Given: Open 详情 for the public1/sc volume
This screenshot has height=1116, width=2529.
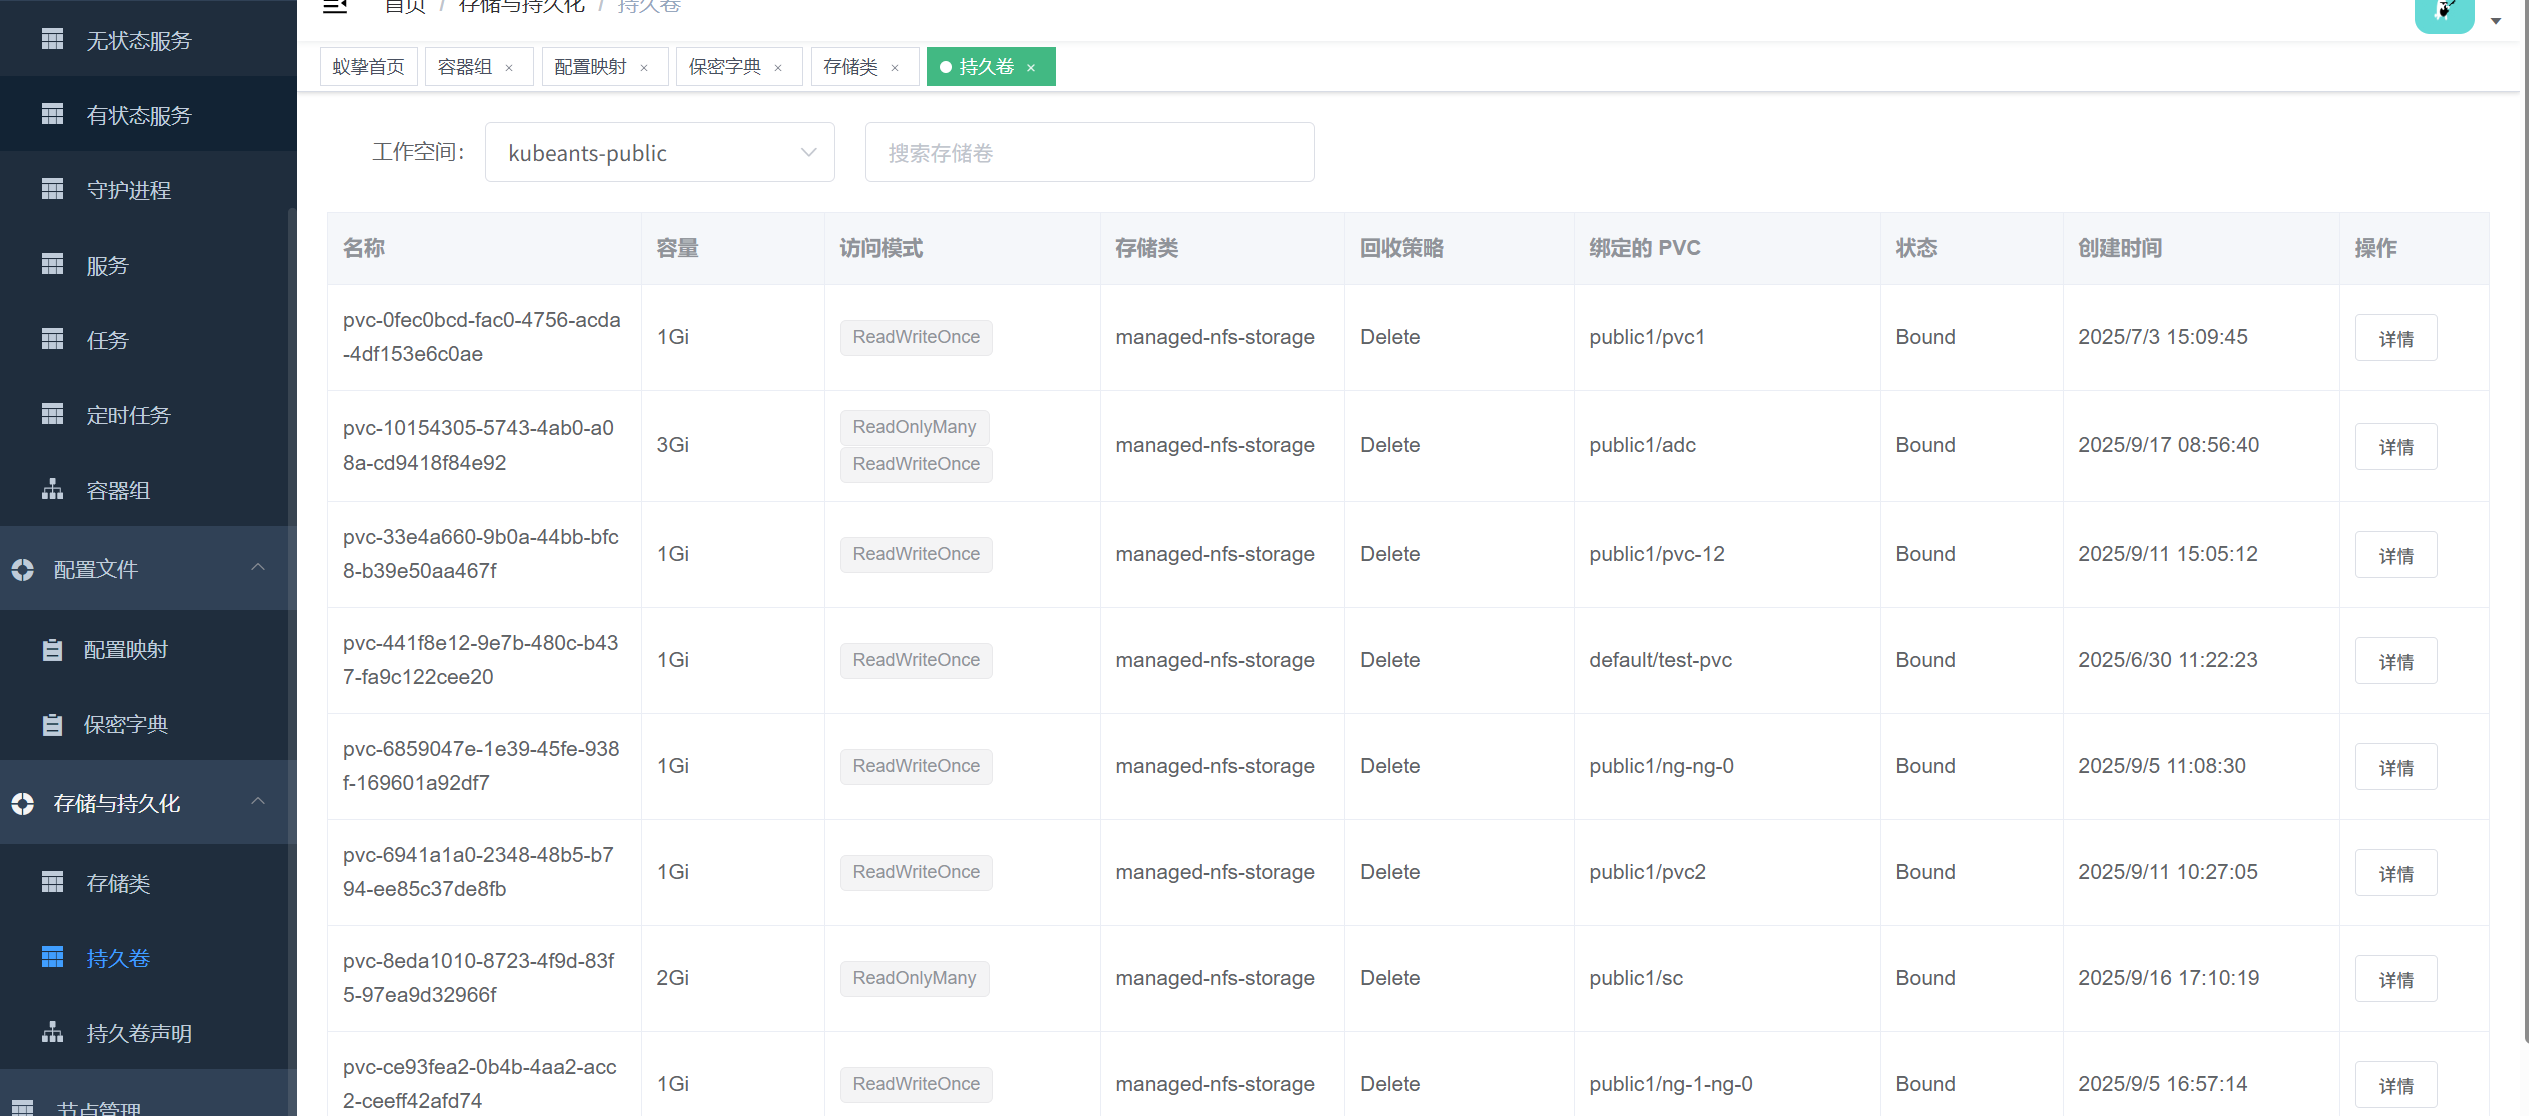Looking at the screenshot, I should click(x=2395, y=979).
